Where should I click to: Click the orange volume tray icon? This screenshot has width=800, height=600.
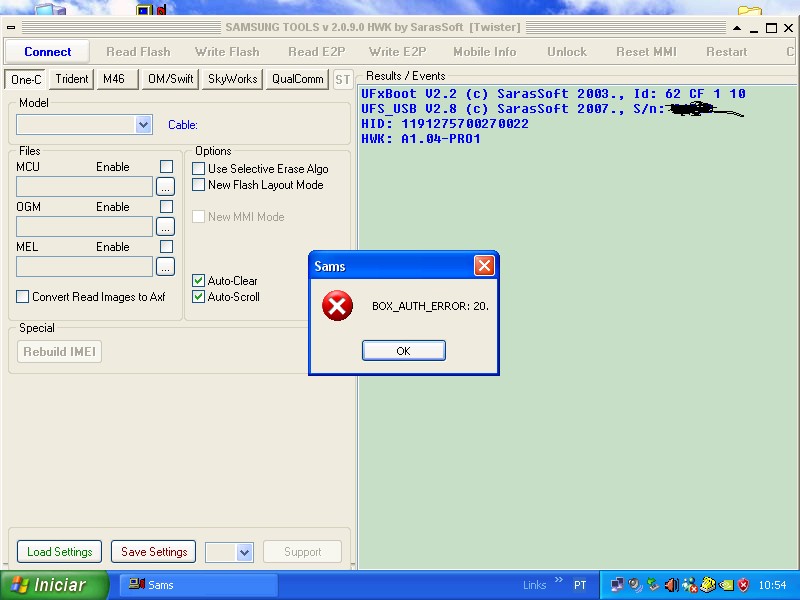click(671, 585)
